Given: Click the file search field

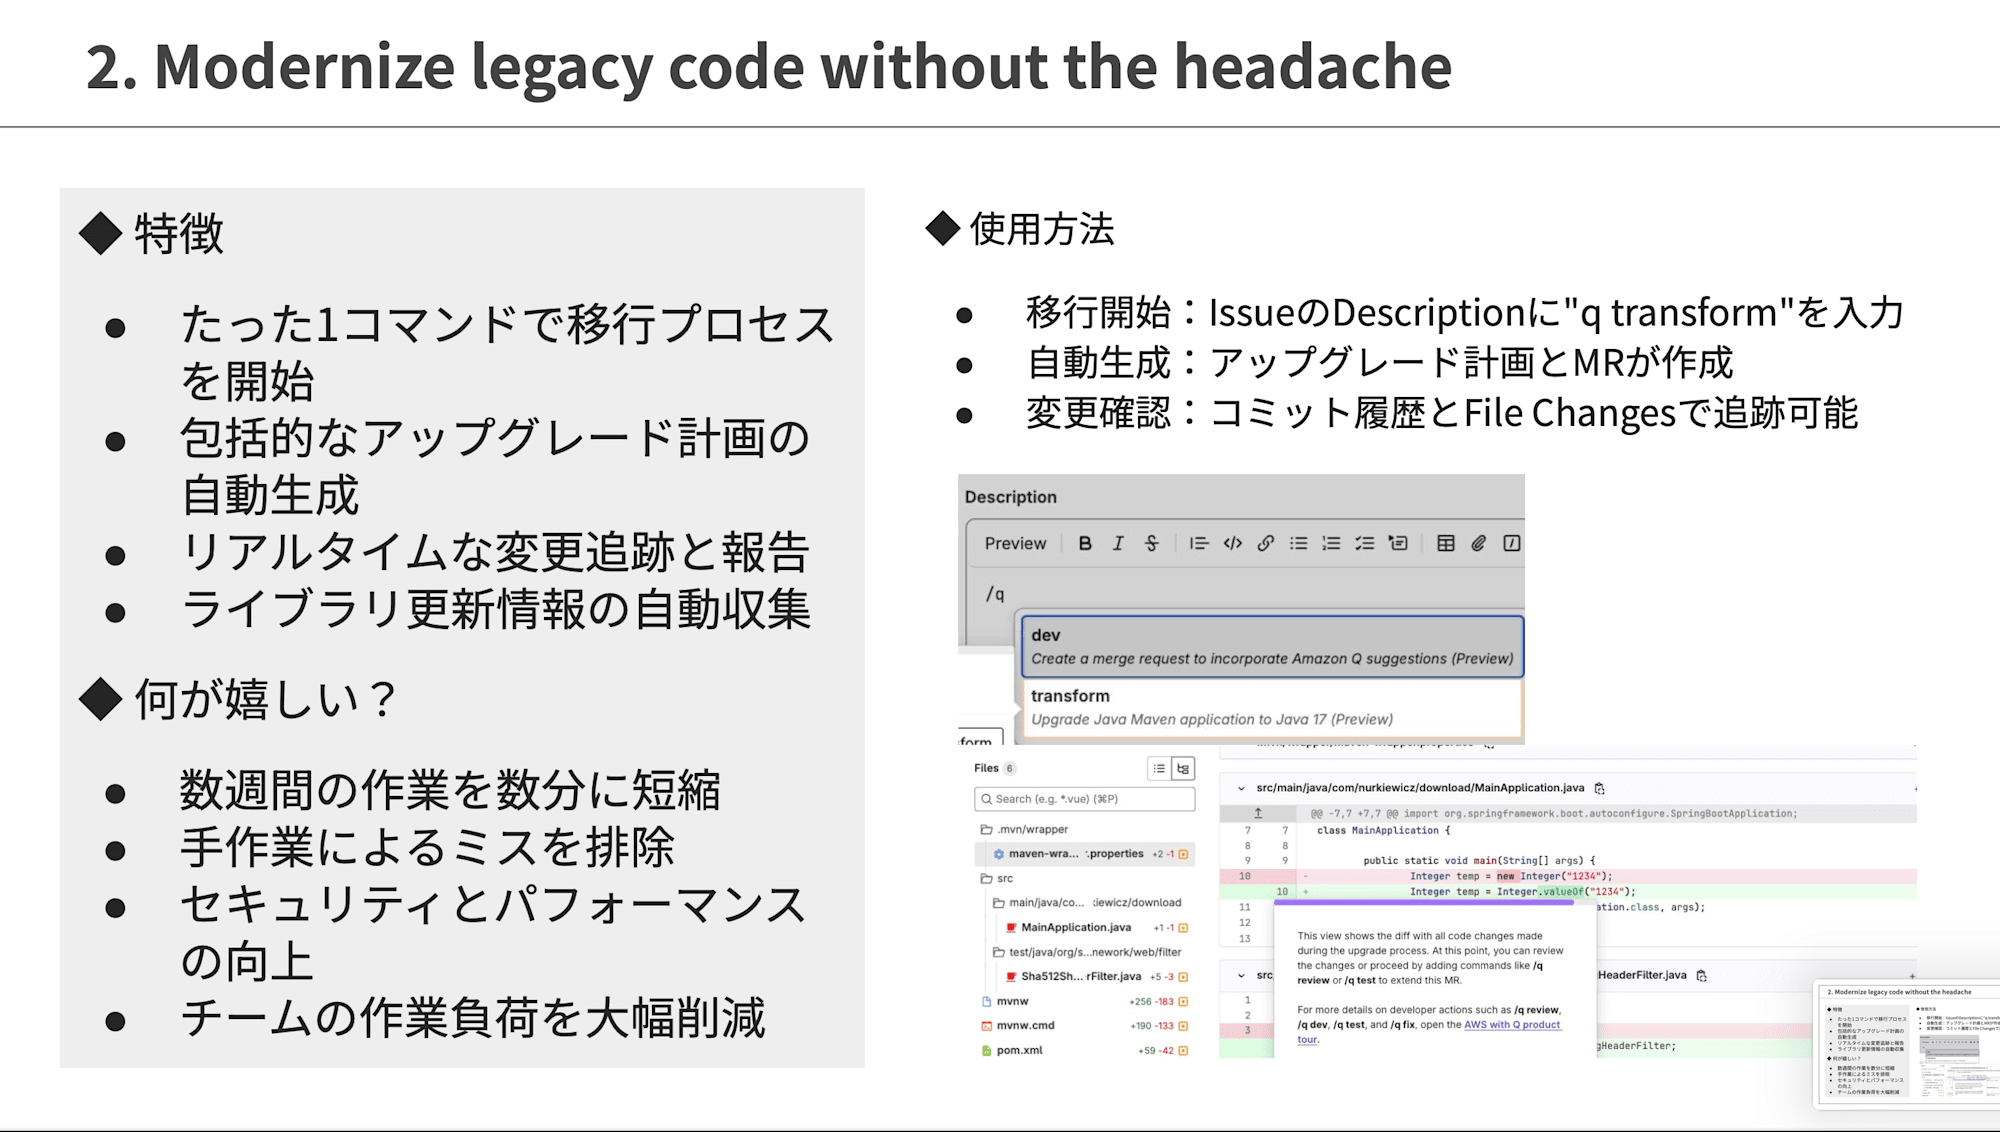Looking at the screenshot, I should (x=1084, y=799).
